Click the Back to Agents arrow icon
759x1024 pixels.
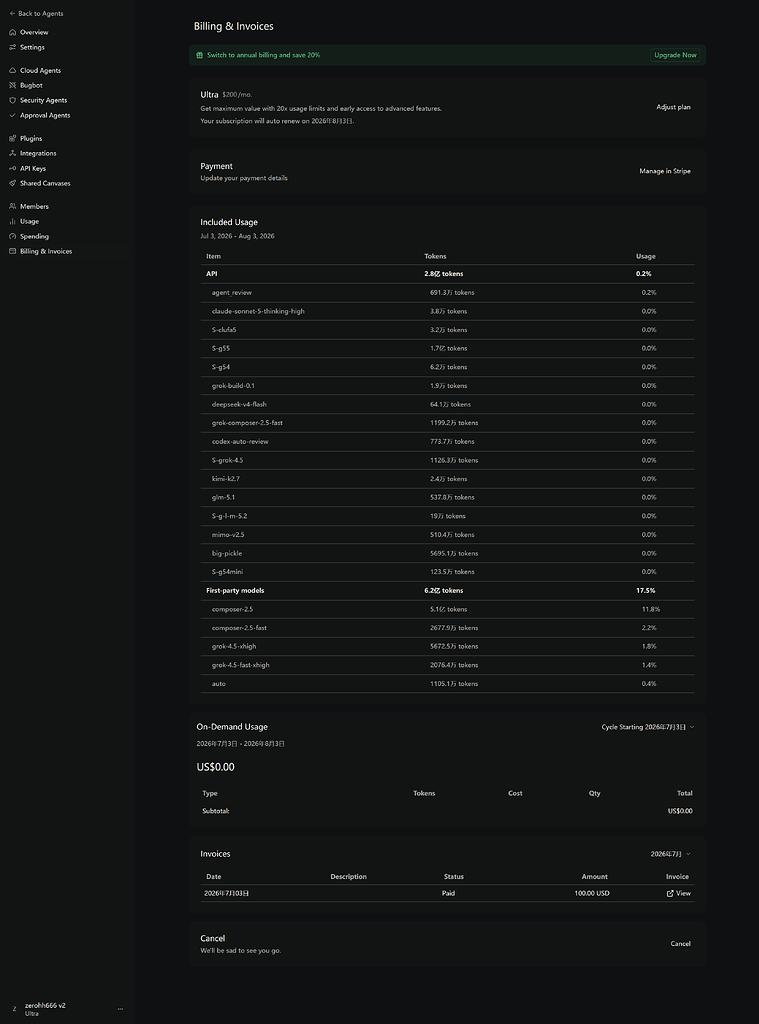click(x=12, y=14)
